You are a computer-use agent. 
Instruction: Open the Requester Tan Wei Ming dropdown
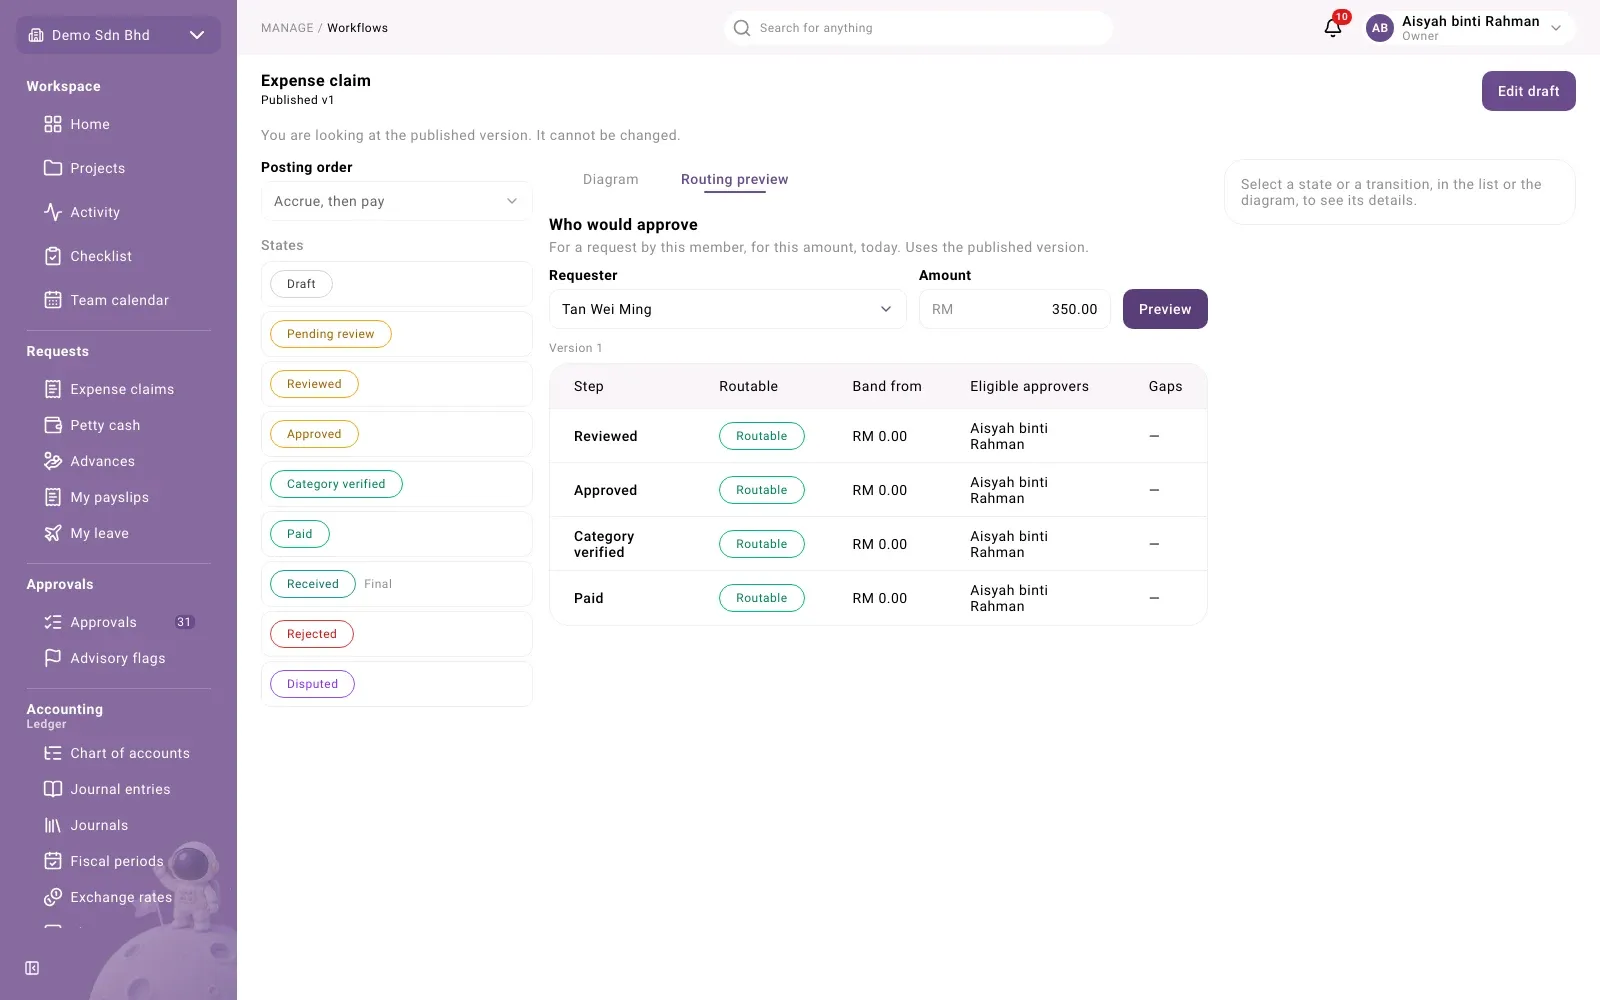coord(728,309)
